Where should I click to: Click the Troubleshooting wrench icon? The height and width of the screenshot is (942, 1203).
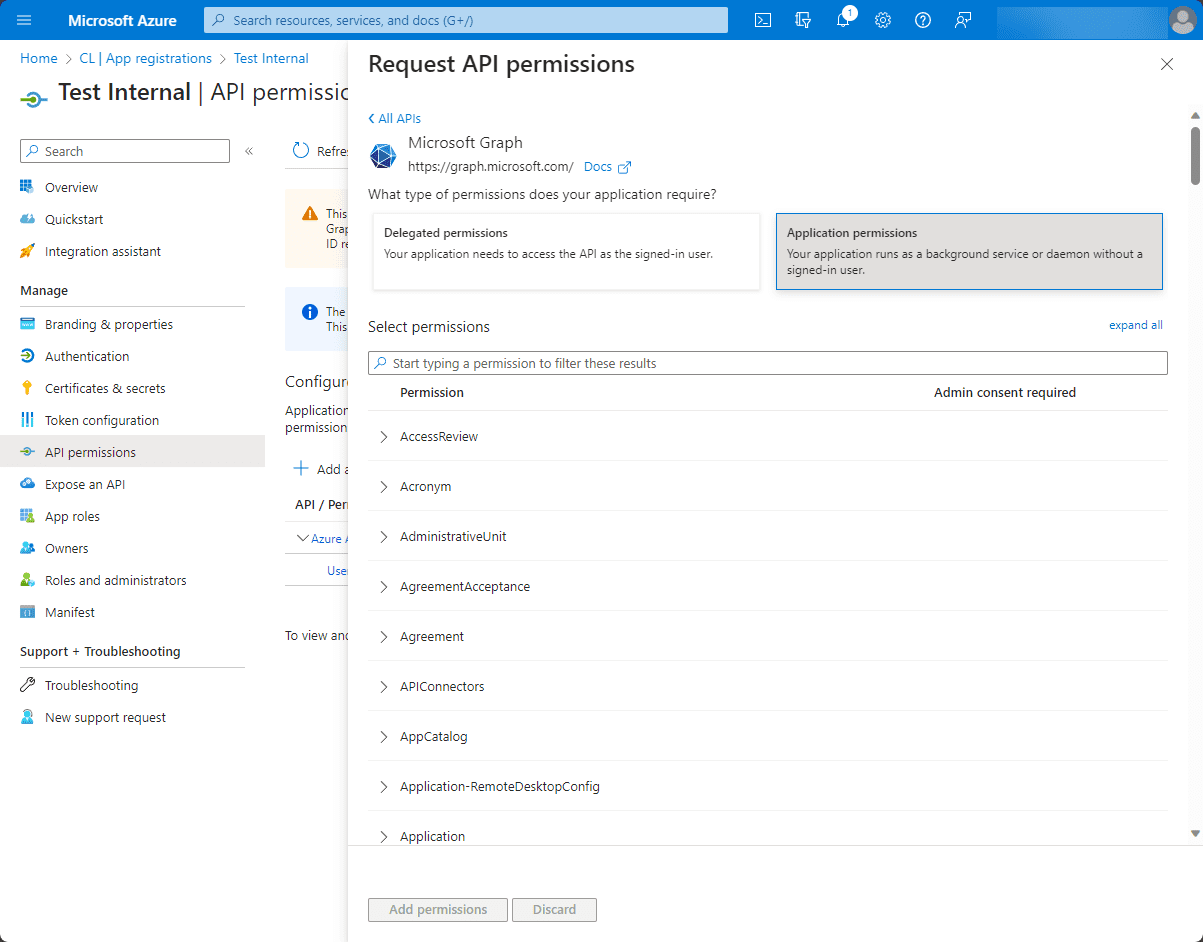[27, 685]
